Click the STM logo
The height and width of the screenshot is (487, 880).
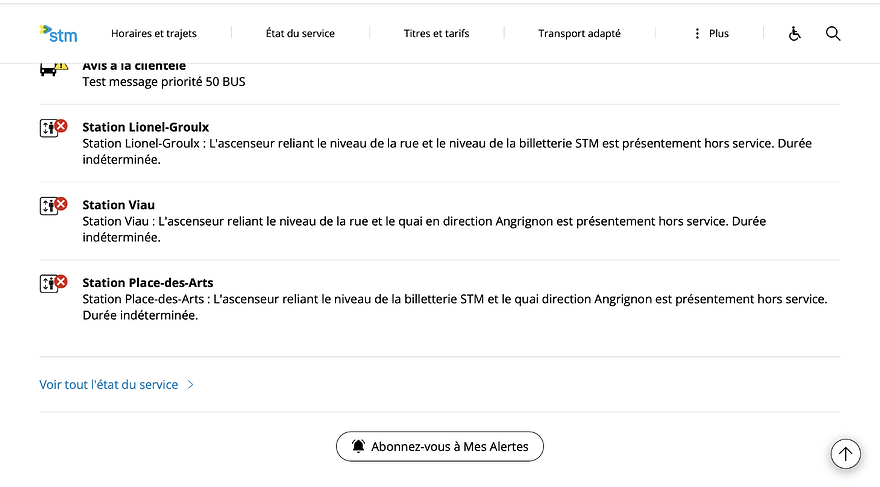(58, 34)
